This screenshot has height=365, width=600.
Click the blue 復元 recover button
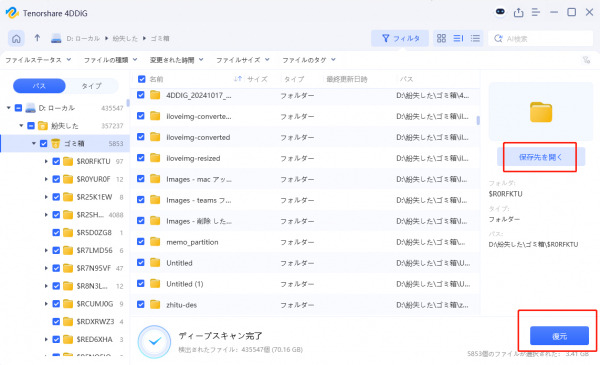click(x=559, y=336)
